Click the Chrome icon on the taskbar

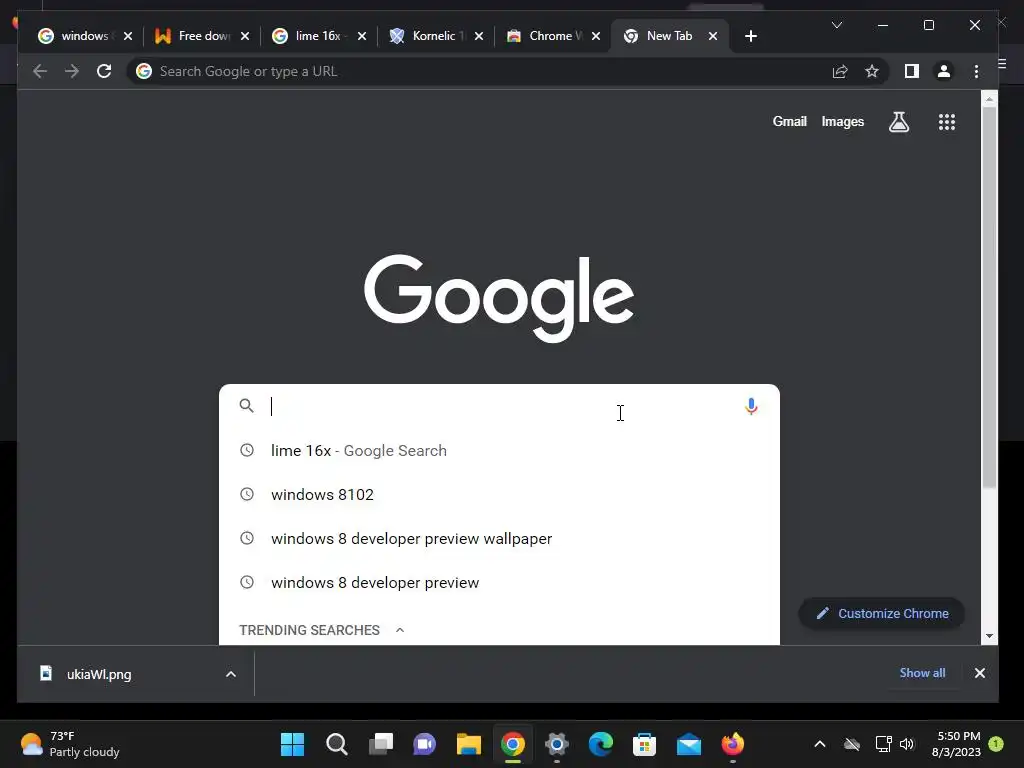pos(513,744)
